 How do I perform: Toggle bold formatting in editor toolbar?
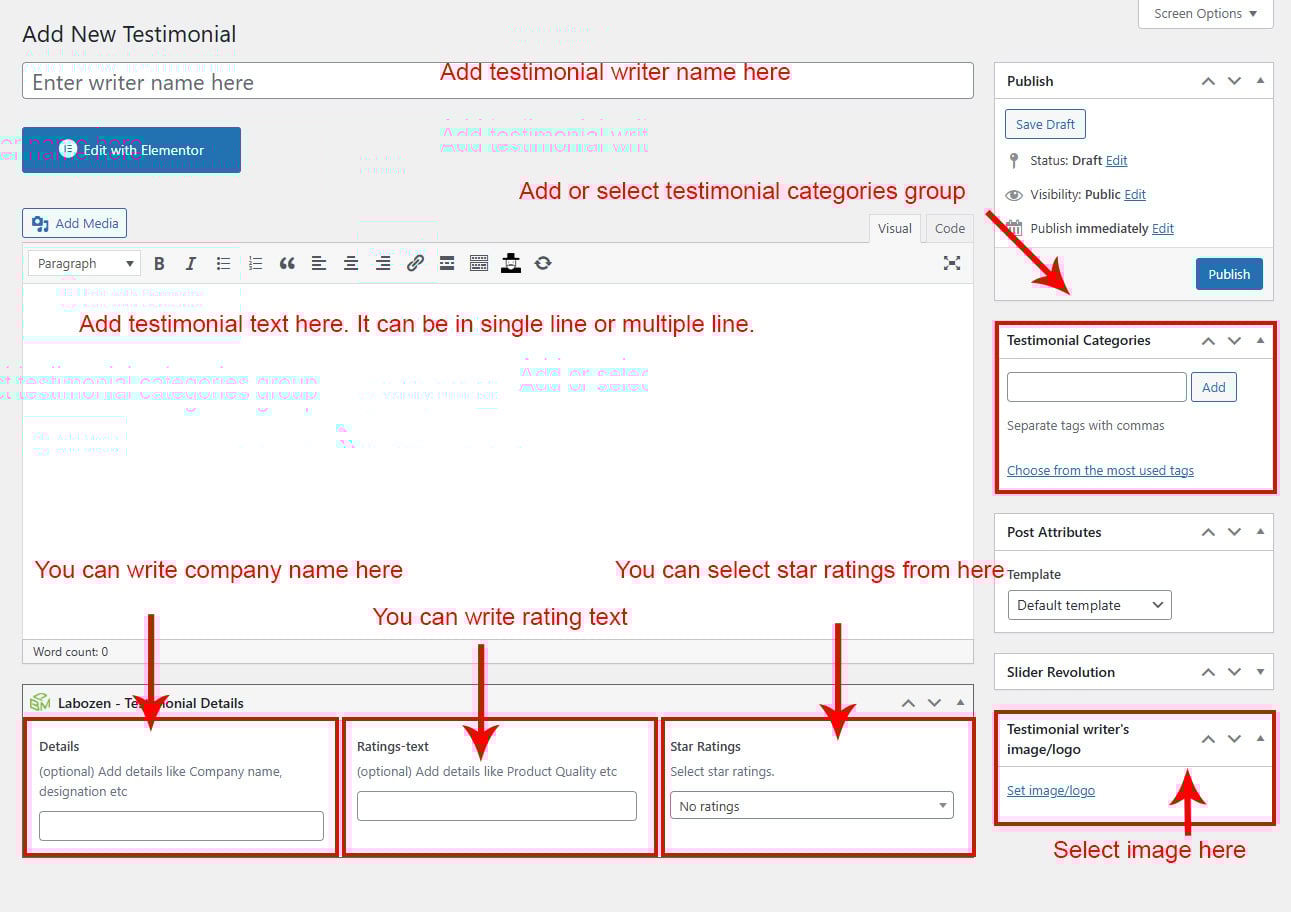point(159,263)
